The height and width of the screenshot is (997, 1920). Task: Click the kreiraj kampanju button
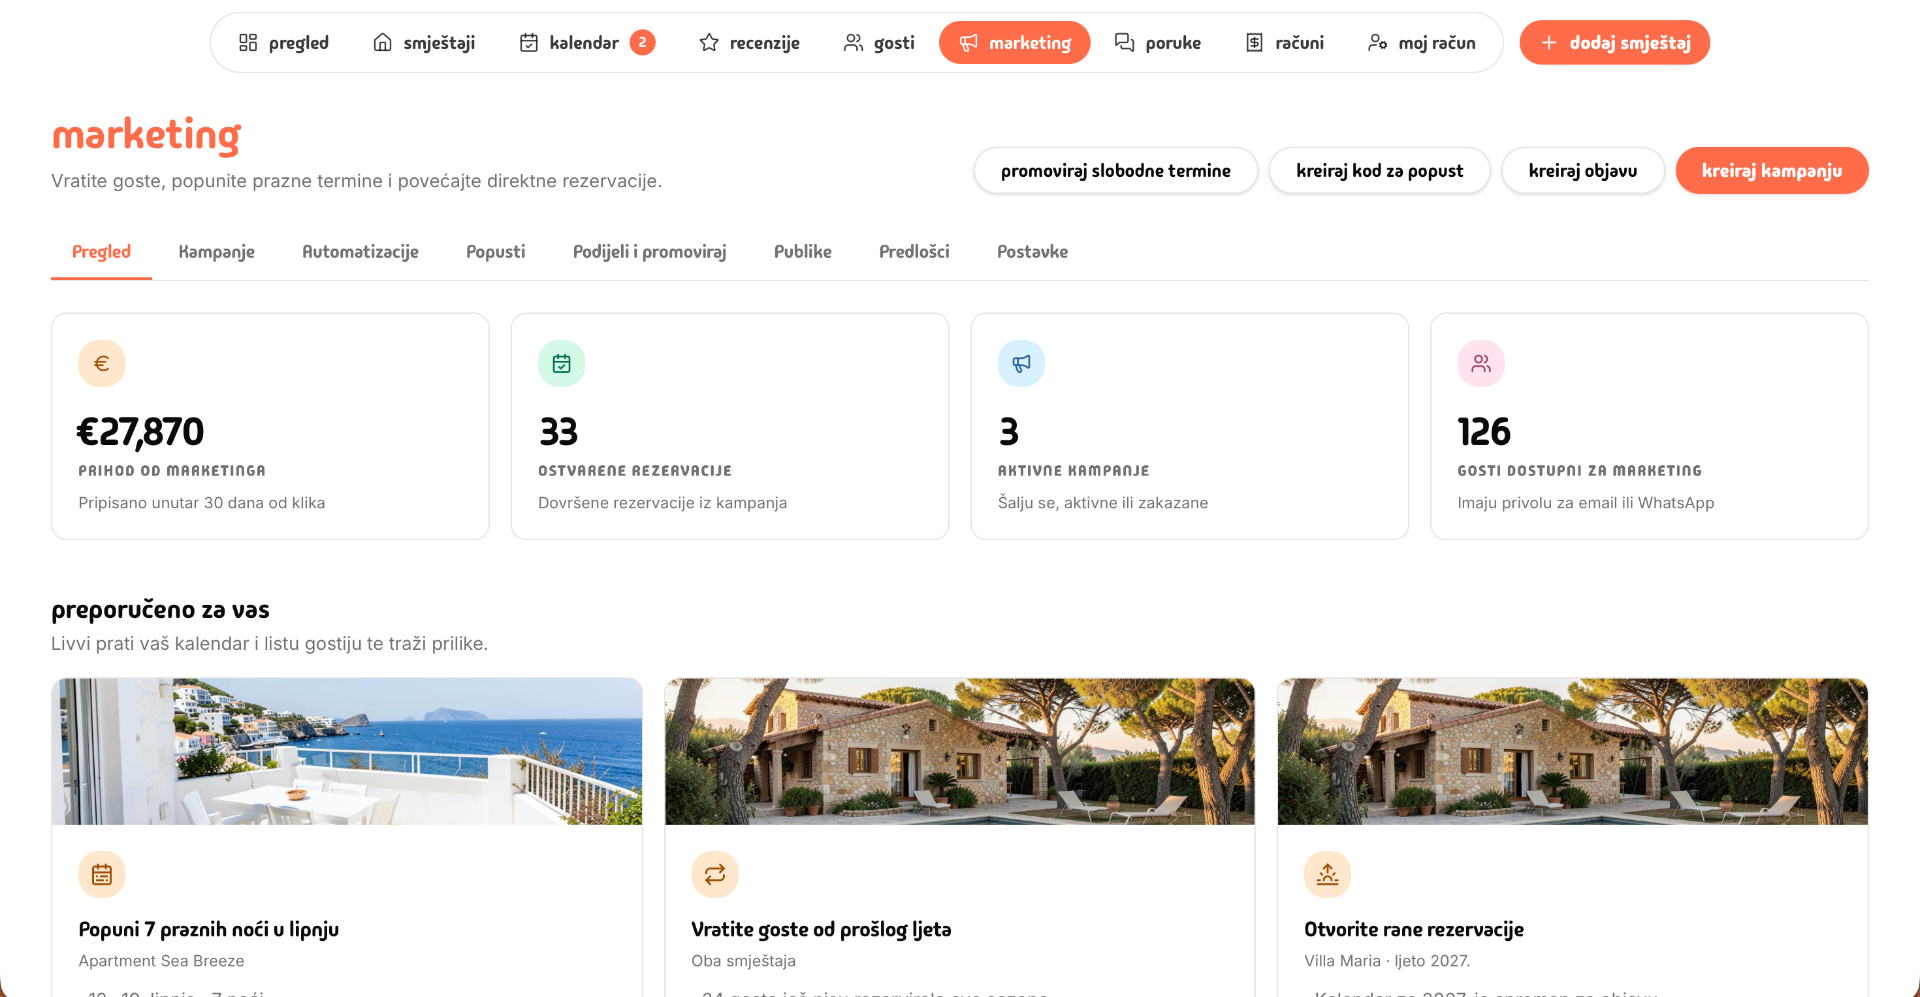pyautogui.click(x=1772, y=171)
